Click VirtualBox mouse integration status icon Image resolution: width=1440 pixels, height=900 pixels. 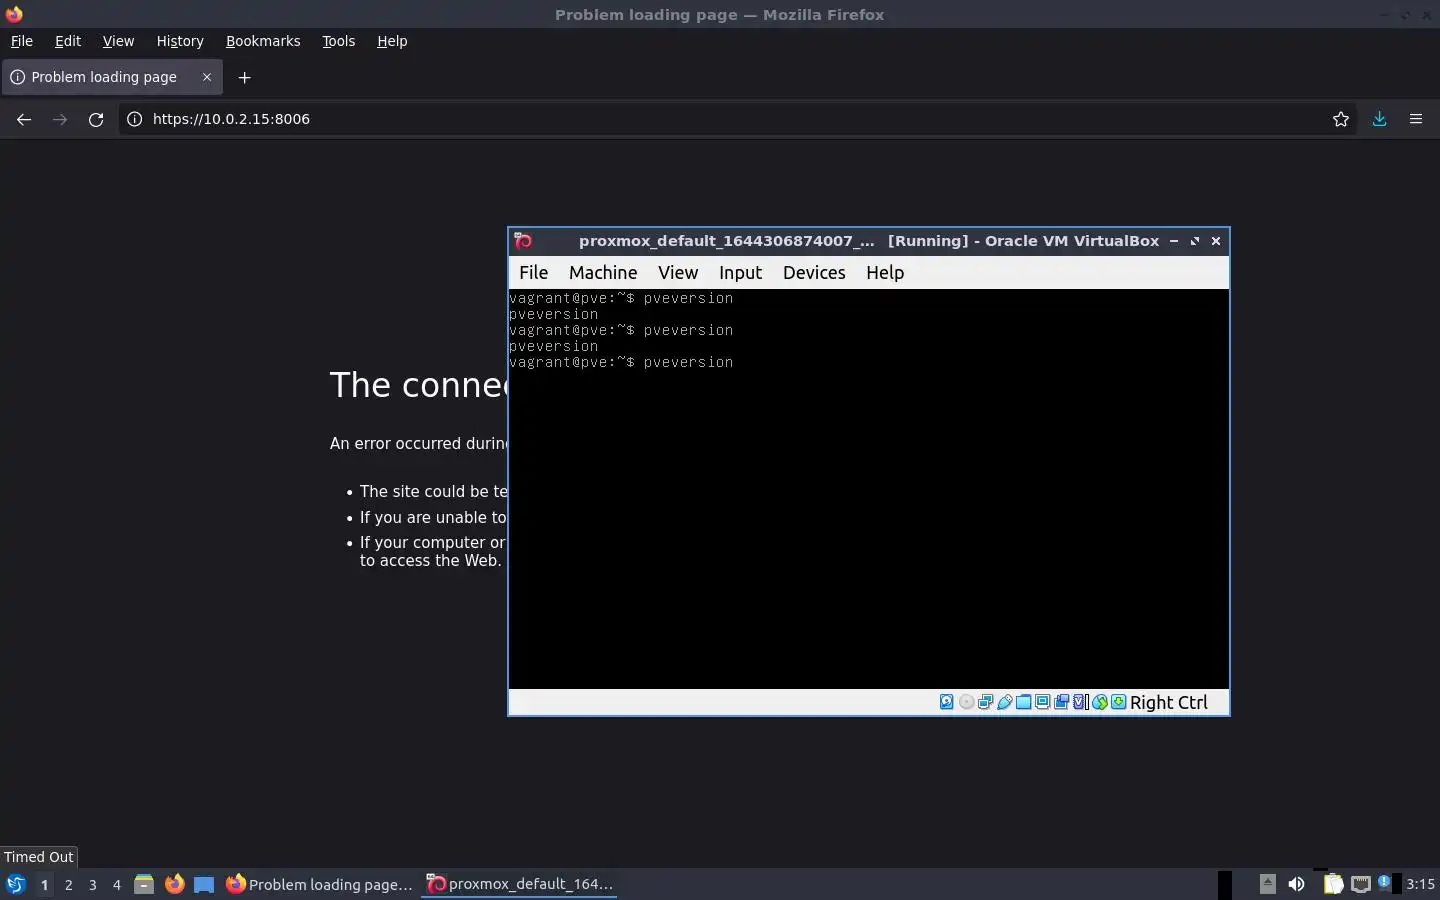(x=1100, y=702)
